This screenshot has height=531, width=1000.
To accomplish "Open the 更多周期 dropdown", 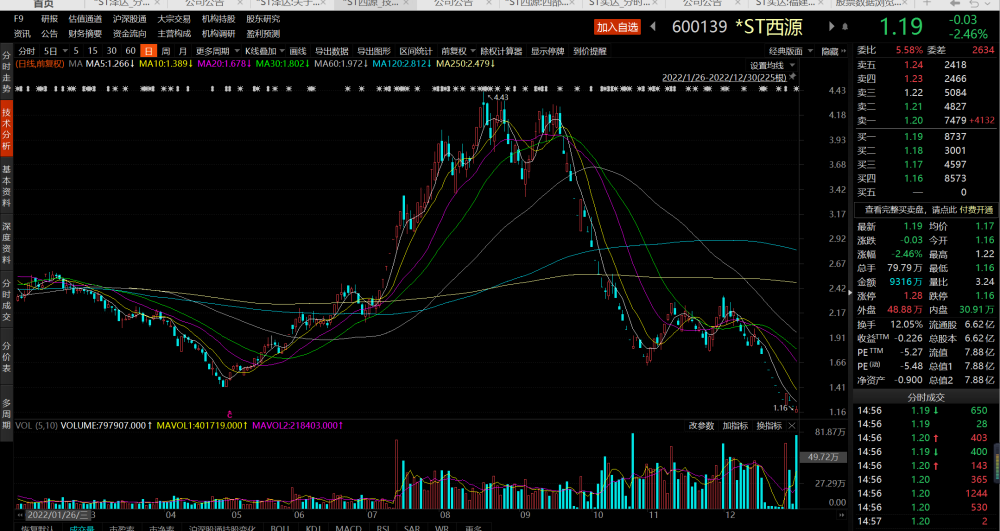I will (x=217, y=51).
